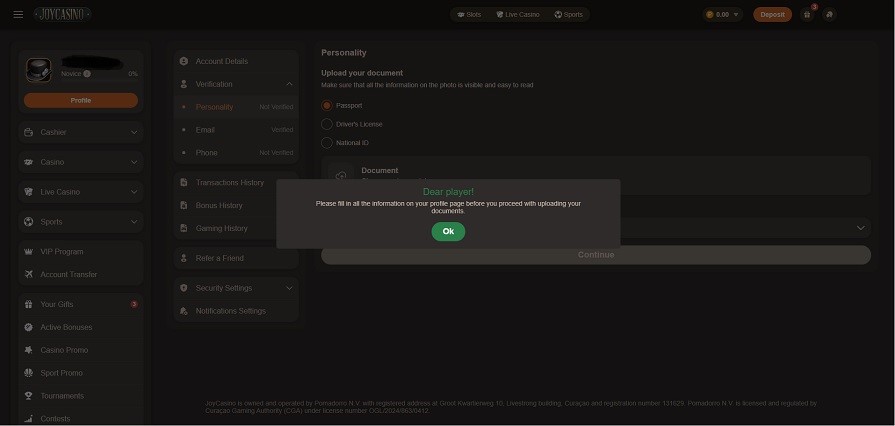Click the VIP Program crown icon
This screenshot has width=895, height=426.
coord(29,252)
